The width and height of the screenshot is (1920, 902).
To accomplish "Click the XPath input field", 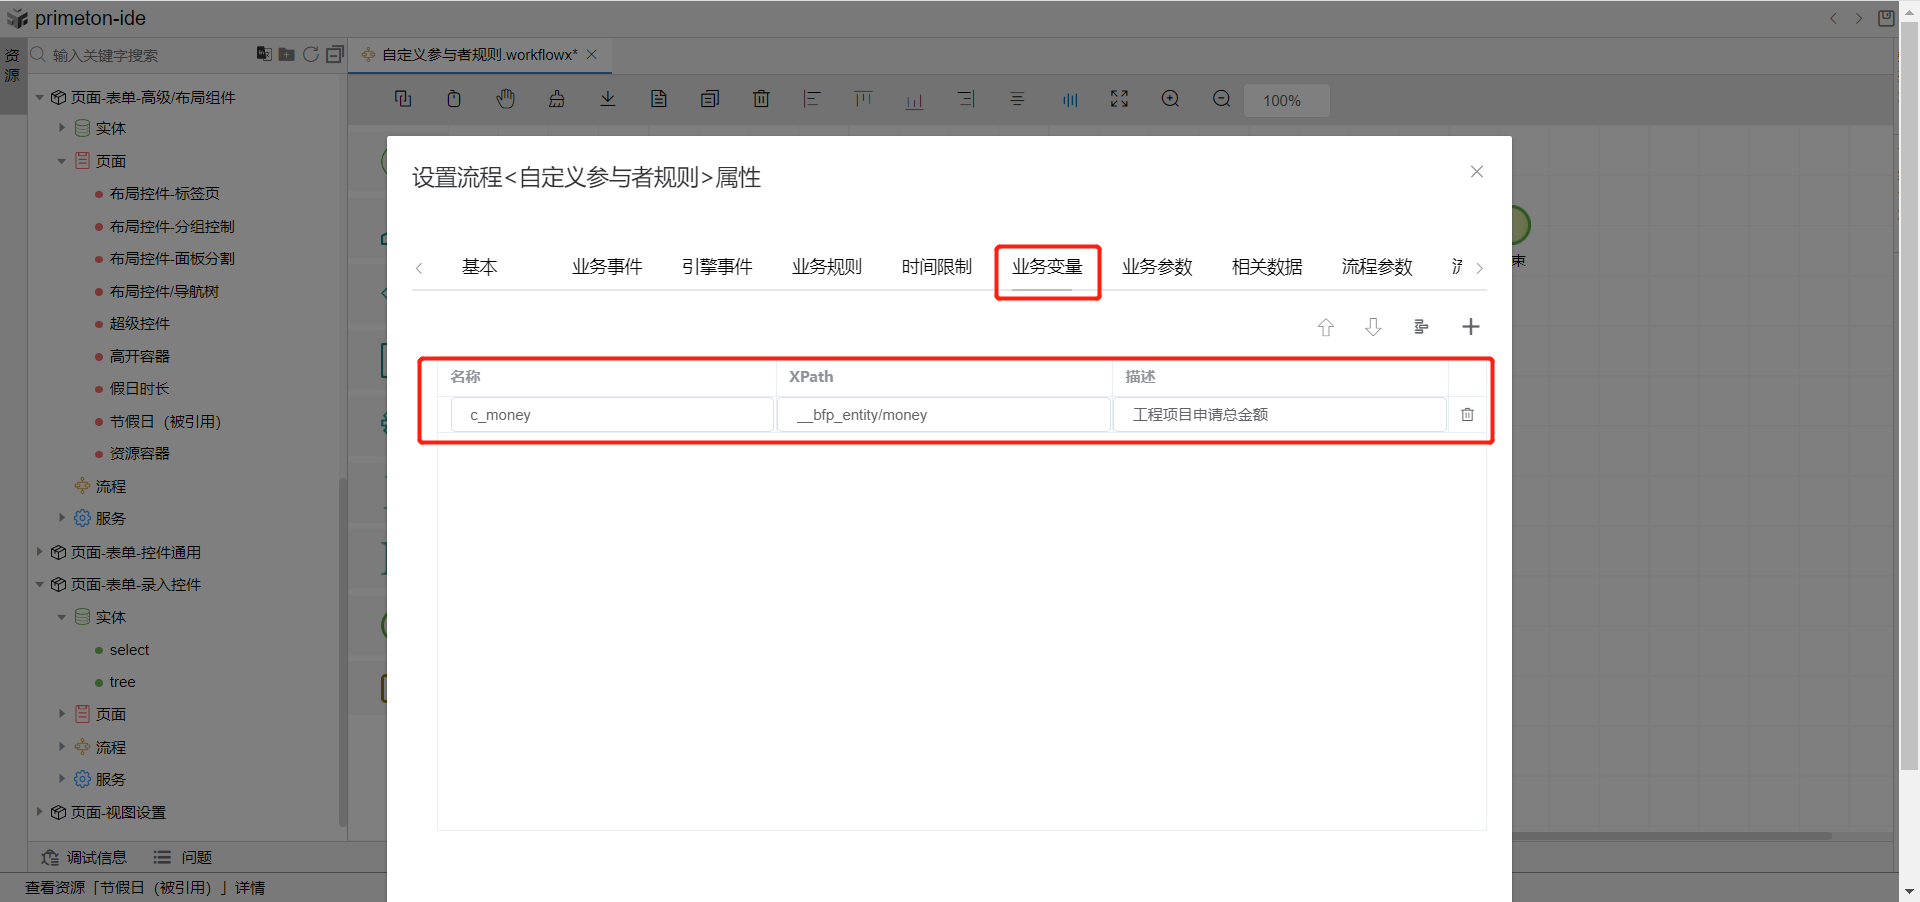I will coord(944,414).
